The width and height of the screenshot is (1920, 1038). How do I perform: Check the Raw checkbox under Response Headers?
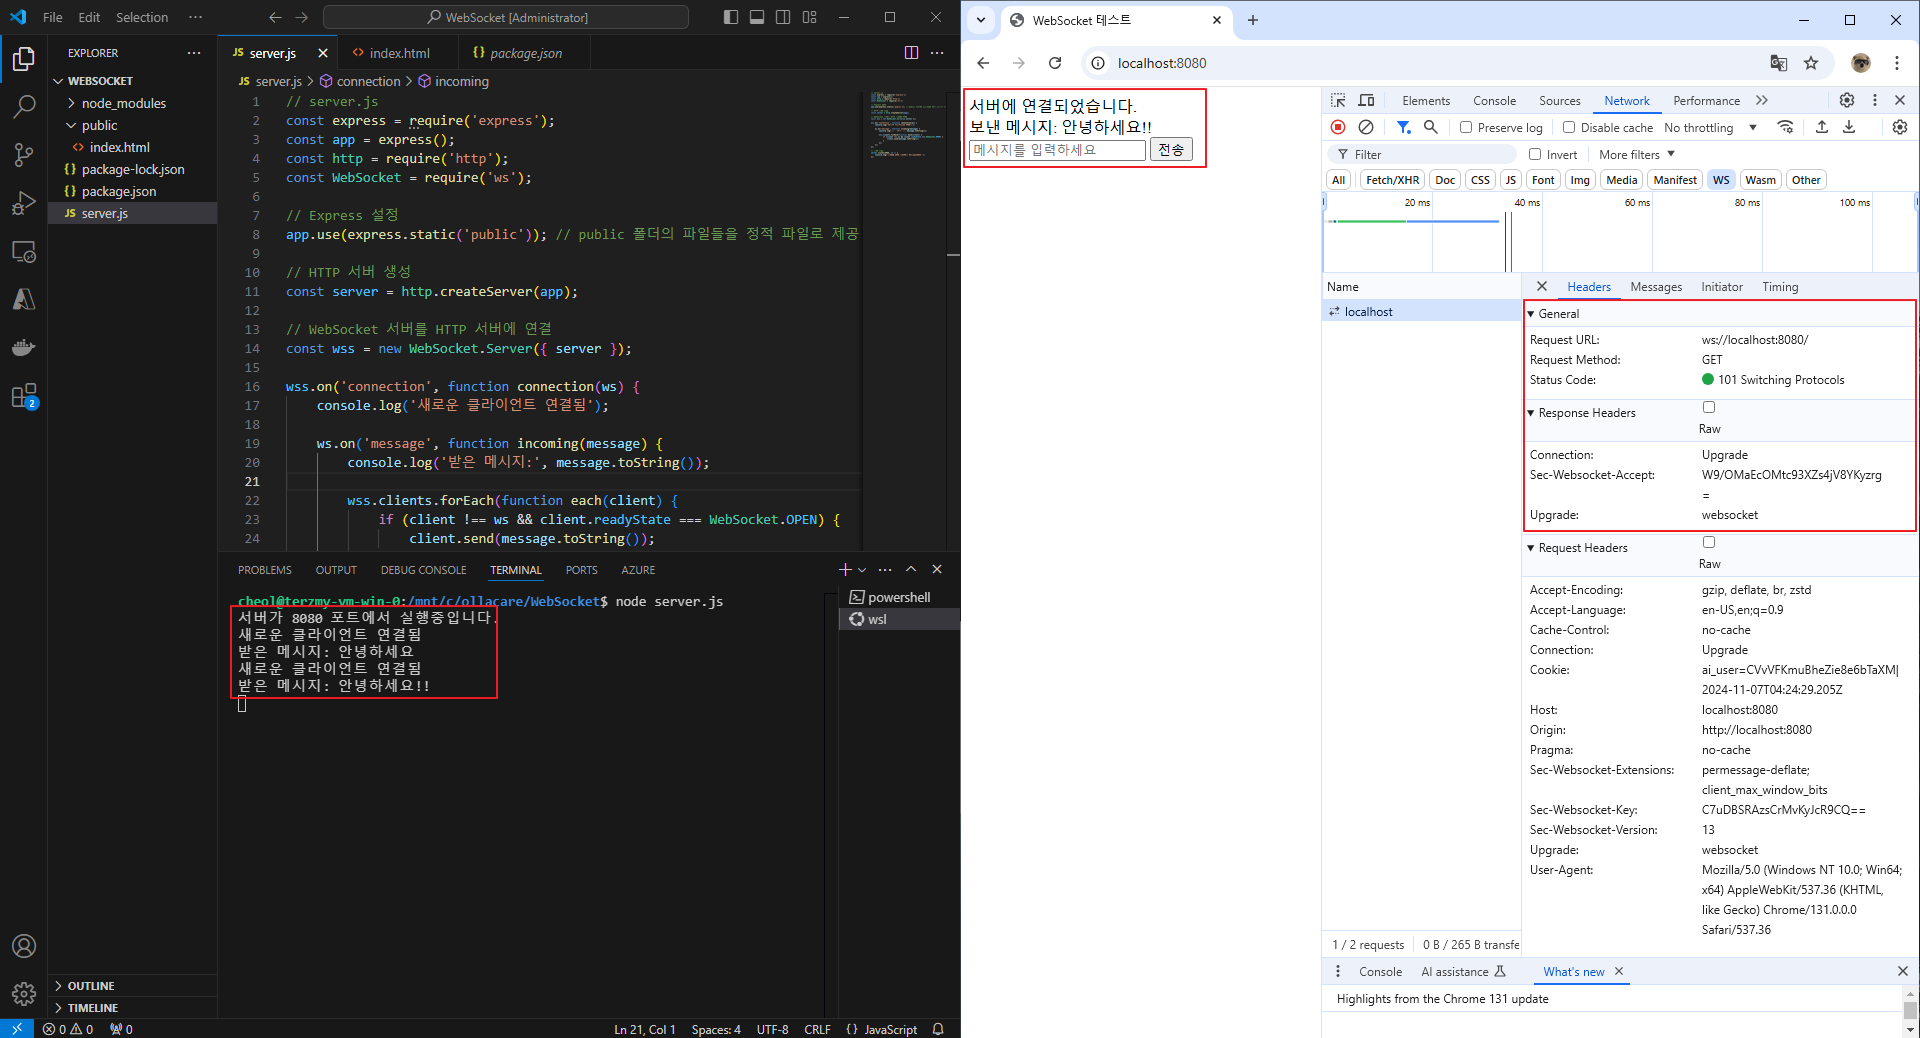pos(1709,407)
